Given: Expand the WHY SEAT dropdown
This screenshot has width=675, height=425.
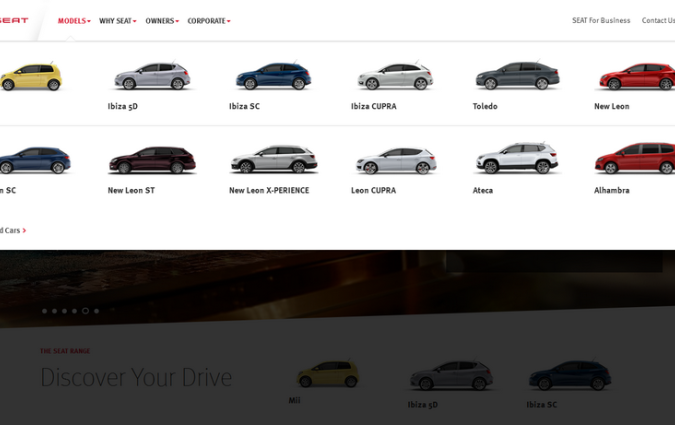Looking at the screenshot, I should pyautogui.click(x=117, y=21).
